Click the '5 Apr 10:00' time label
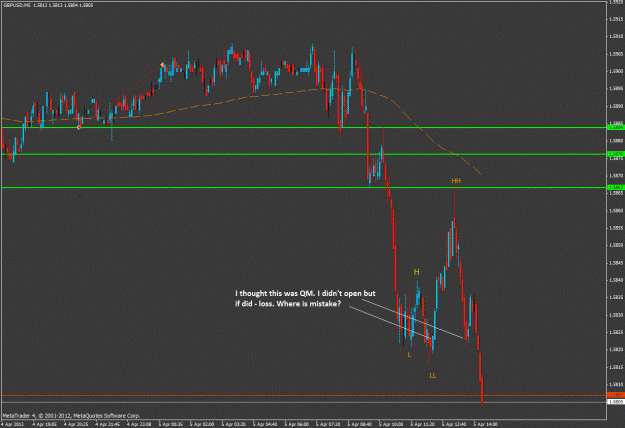This screenshot has width=625, height=428. click(x=392, y=424)
